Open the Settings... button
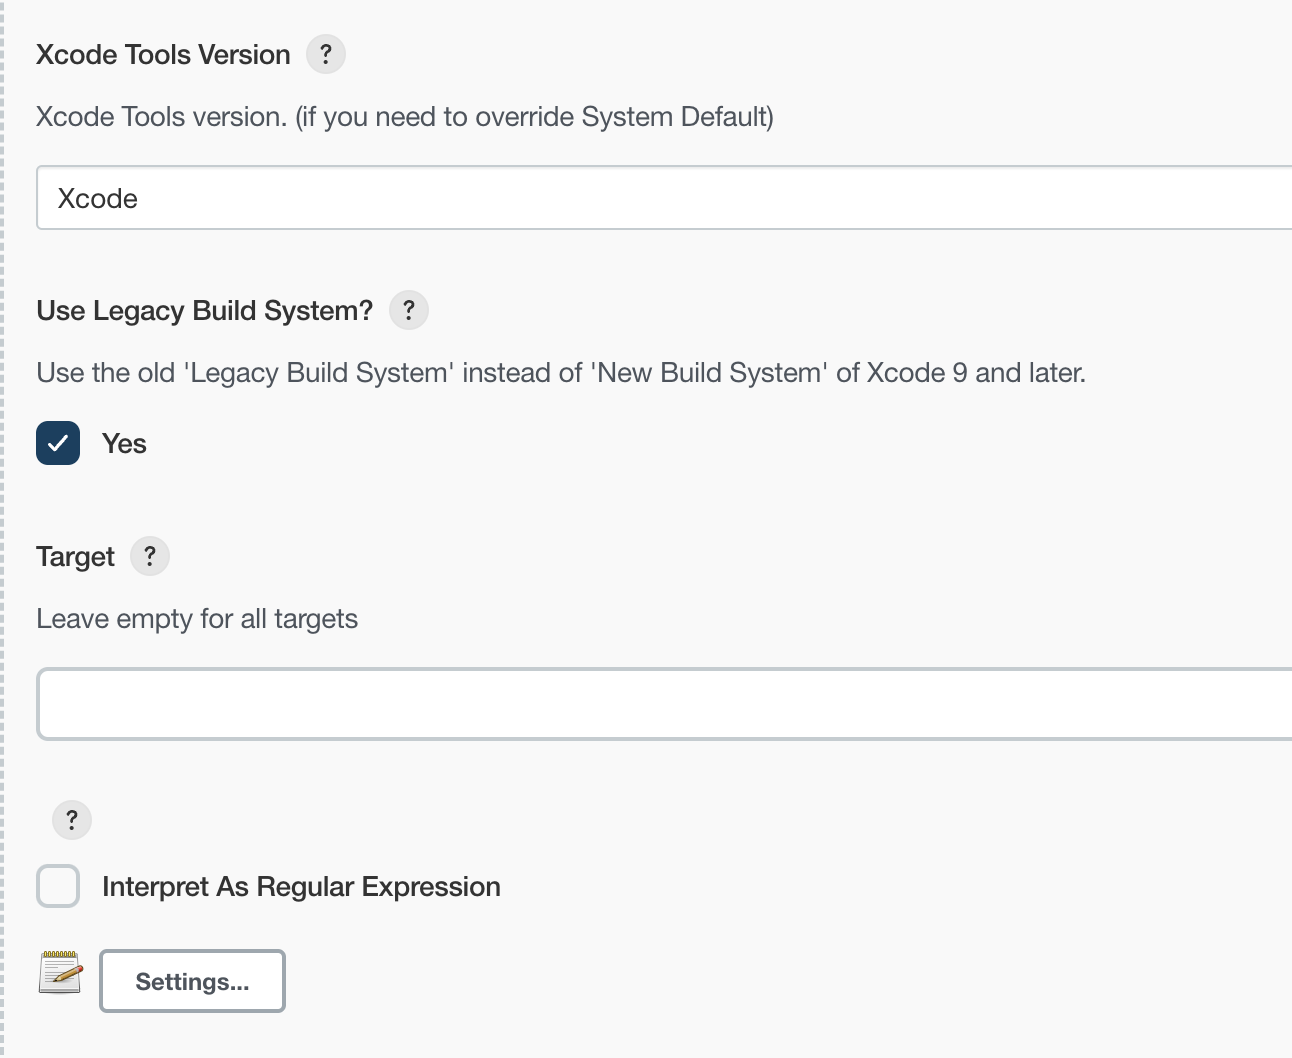Image resolution: width=1292 pixels, height=1058 pixels. tap(192, 981)
